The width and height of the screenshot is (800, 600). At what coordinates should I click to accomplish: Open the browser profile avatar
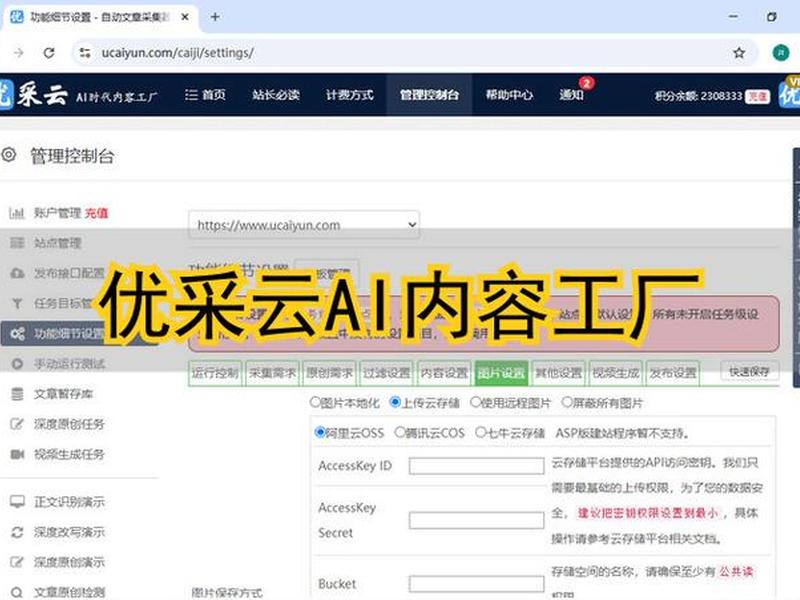(x=781, y=53)
